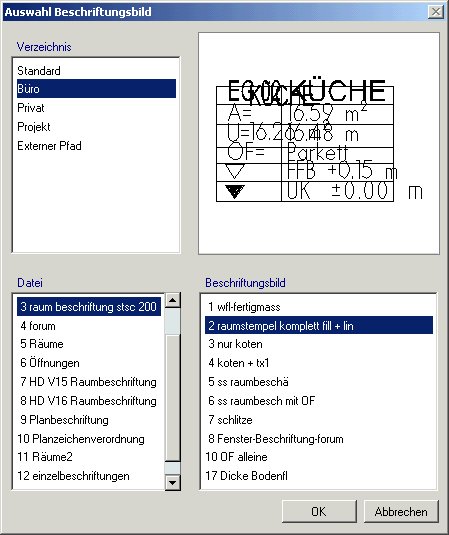
Task: Select label style 1 wfl-fertigmass
Action: click(244, 307)
